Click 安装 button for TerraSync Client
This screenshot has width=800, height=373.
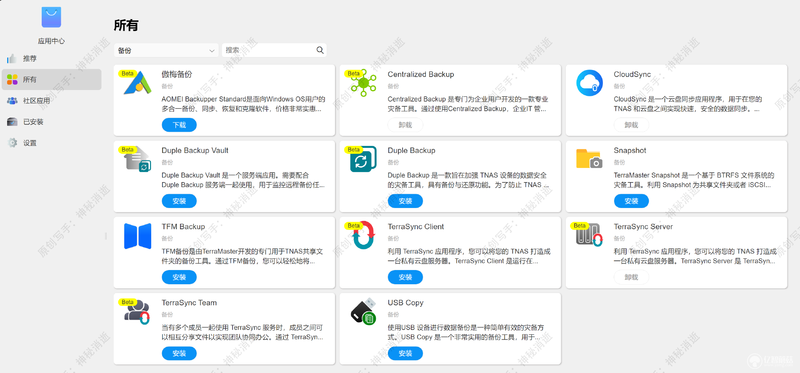tap(405, 277)
